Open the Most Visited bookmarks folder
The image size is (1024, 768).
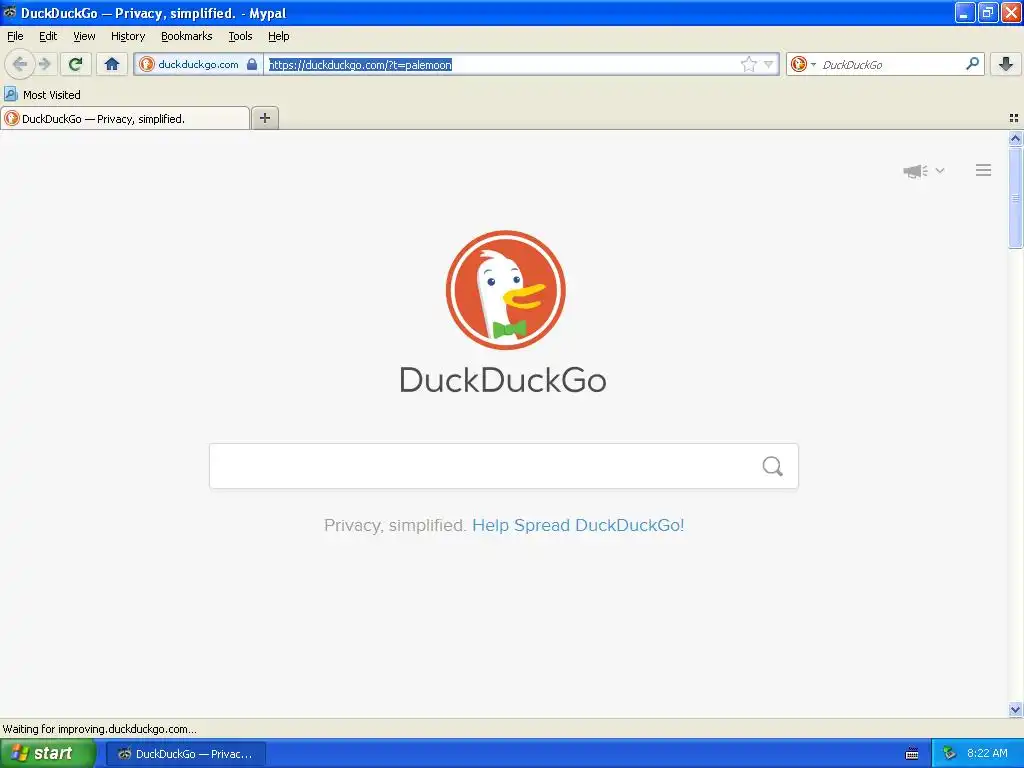pyautogui.click(x=42, y=95)
